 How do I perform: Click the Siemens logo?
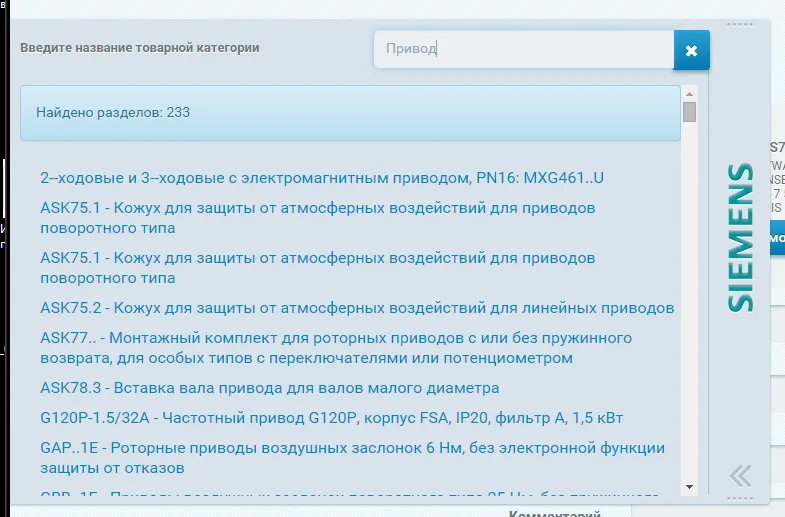(x=740, y=238)
